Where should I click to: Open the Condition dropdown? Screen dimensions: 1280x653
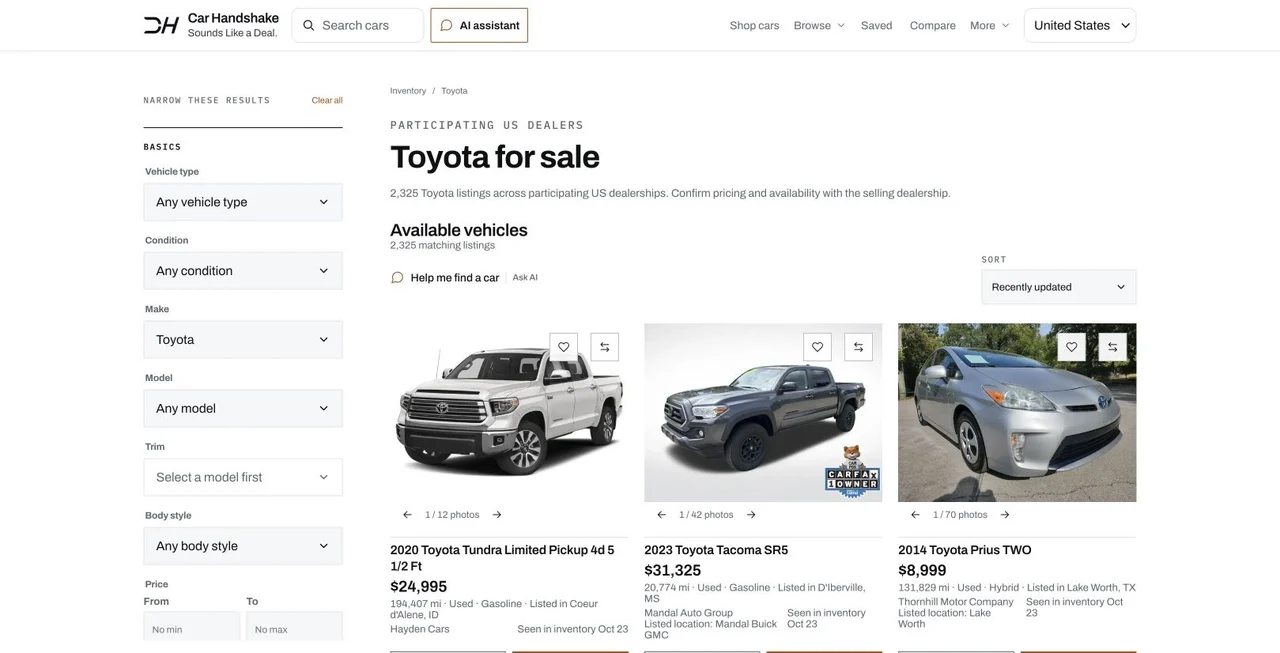tap(243, 271)
